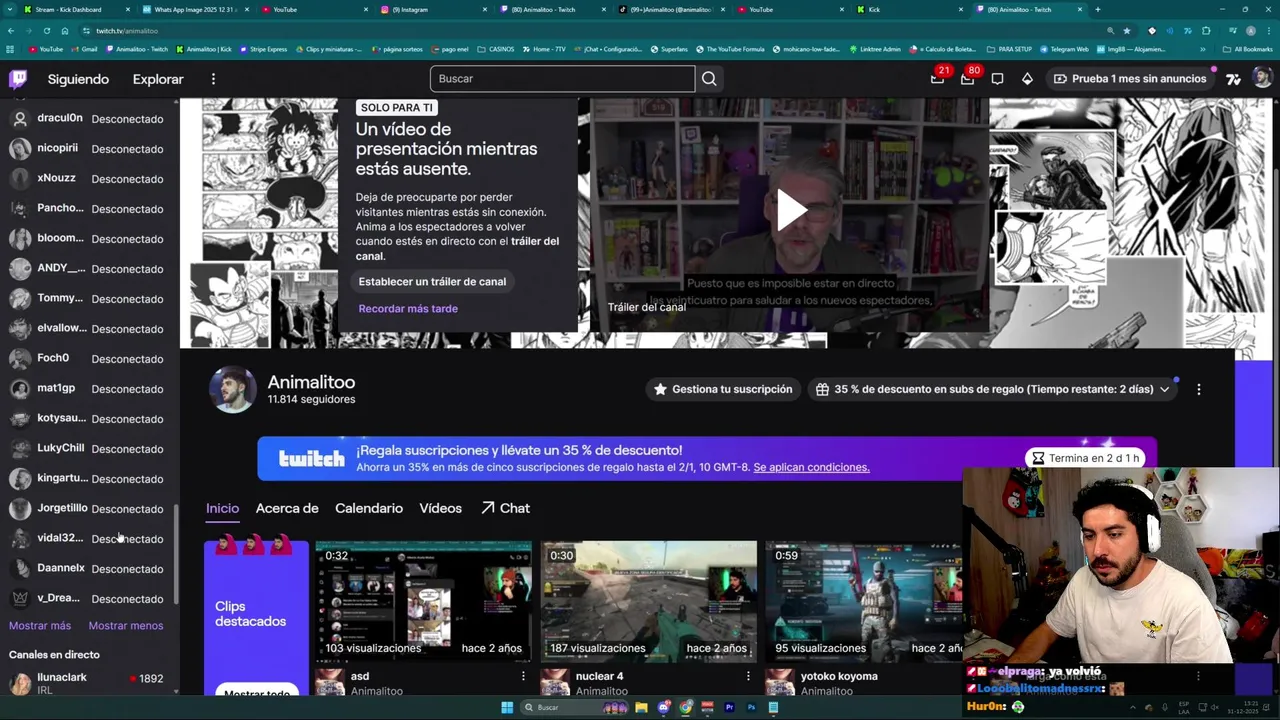The width and height of the screenshot is (1280, 720).
Task: Open the Vídeos tab
Action: [440, 508]
